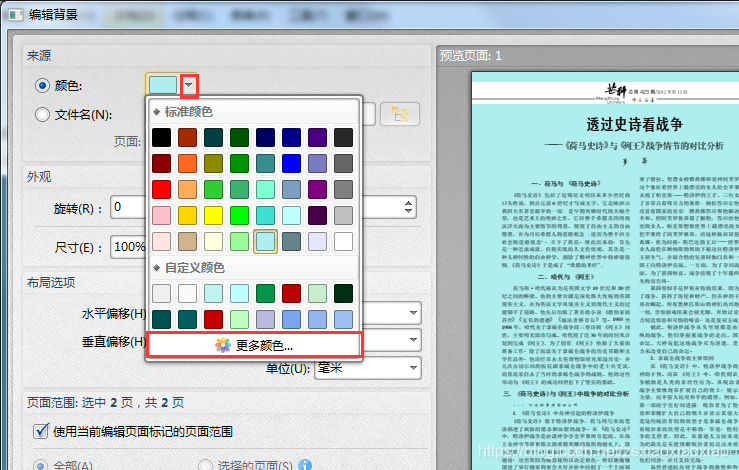Choose white in the standard colors bottom row

343,241
